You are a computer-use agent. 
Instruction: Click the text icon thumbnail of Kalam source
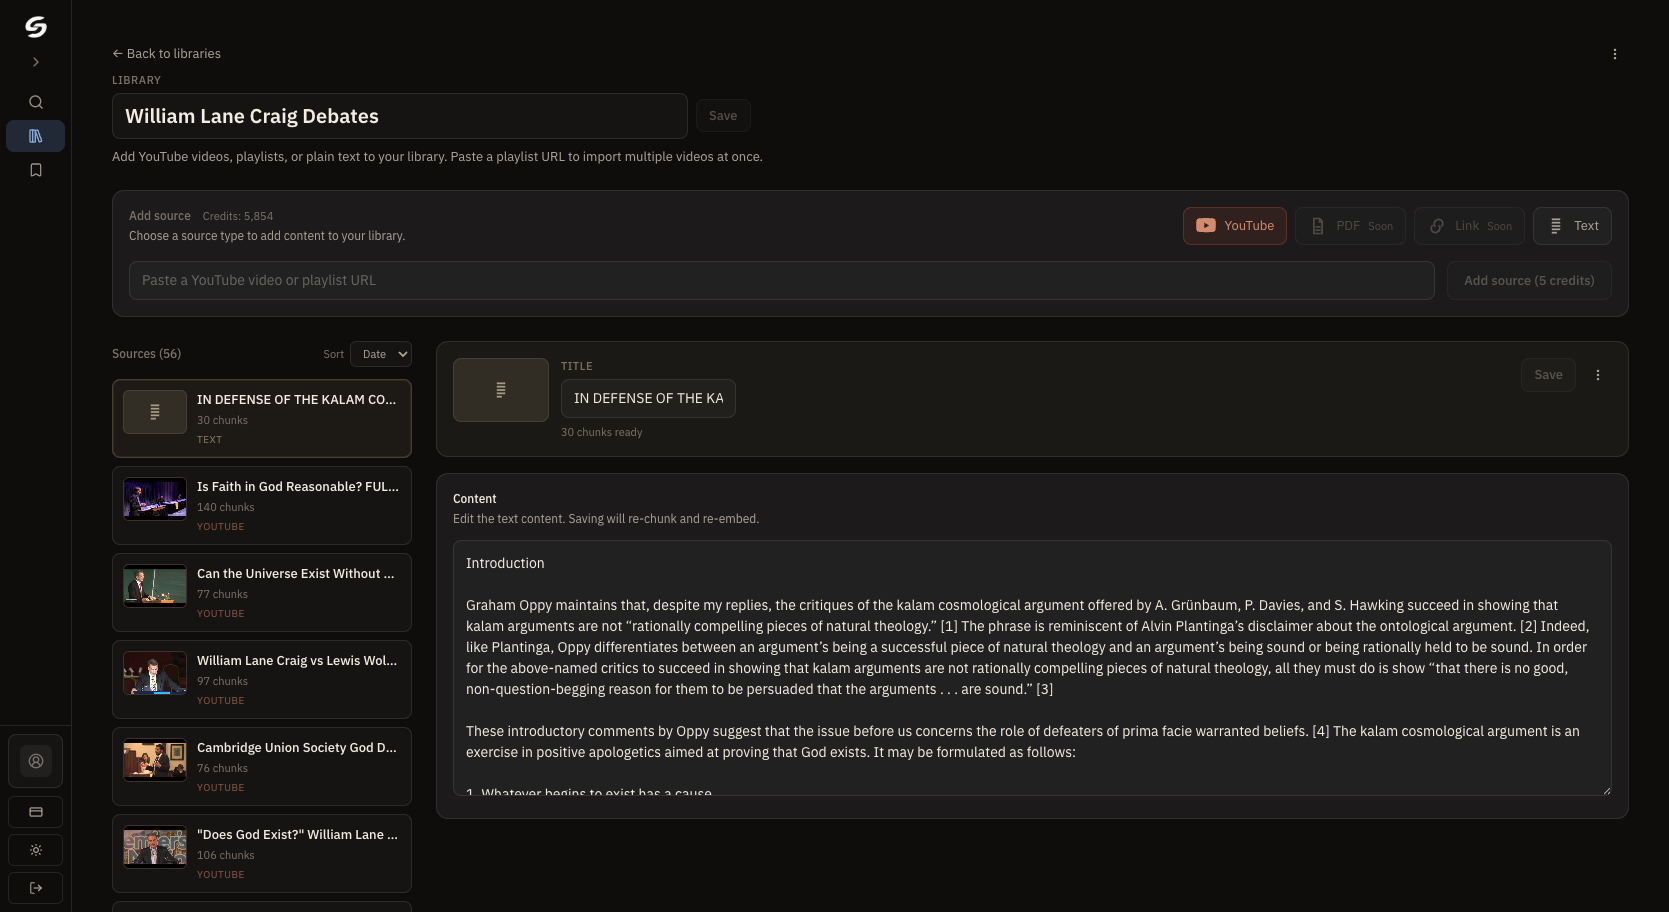click(x=155, y=412)
